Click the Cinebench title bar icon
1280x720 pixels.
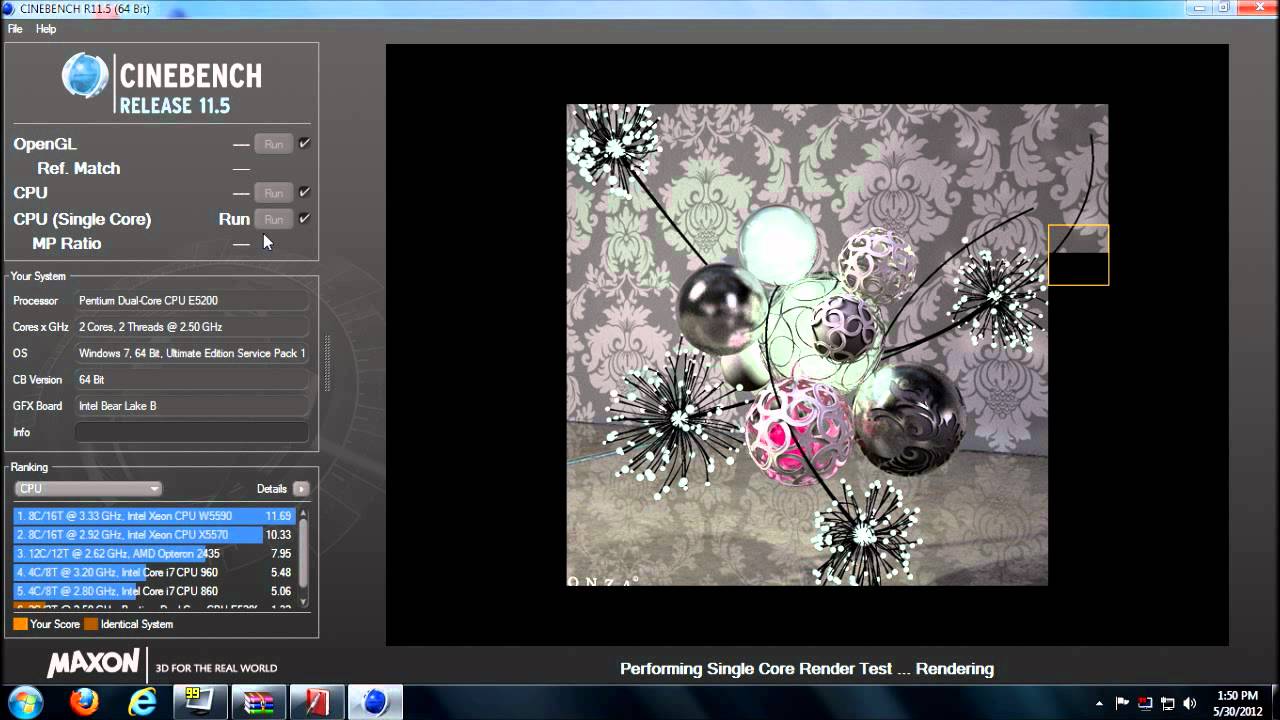[10, 8]
